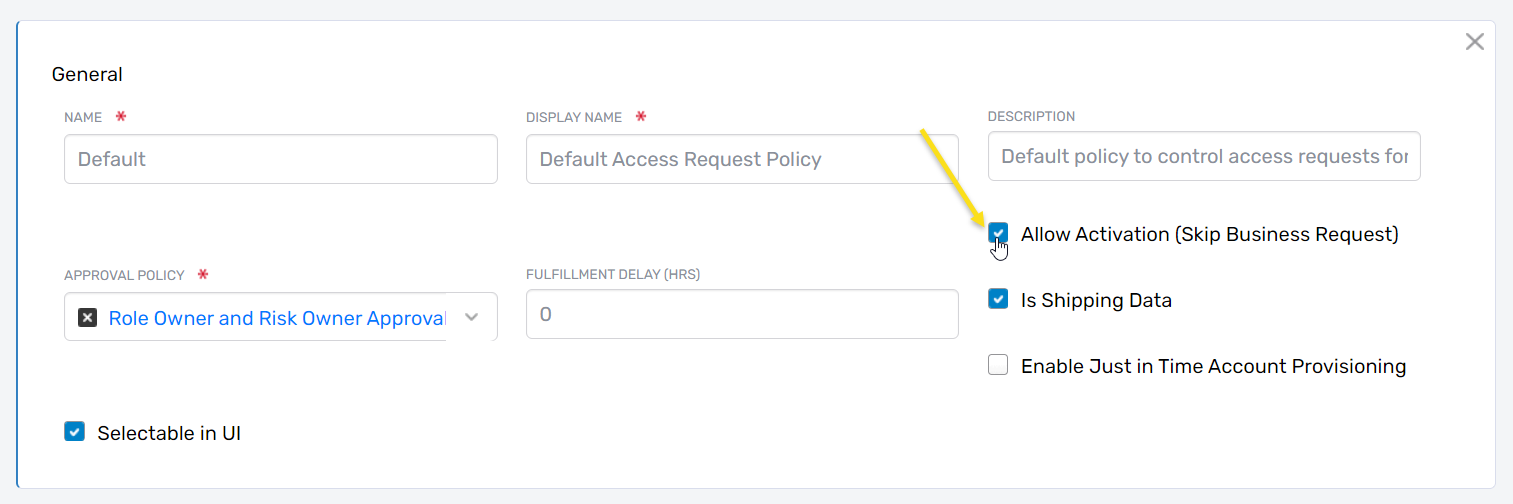
Task: Expand the Approval Policy dropdown chevron
Action: tap(472, 318)
